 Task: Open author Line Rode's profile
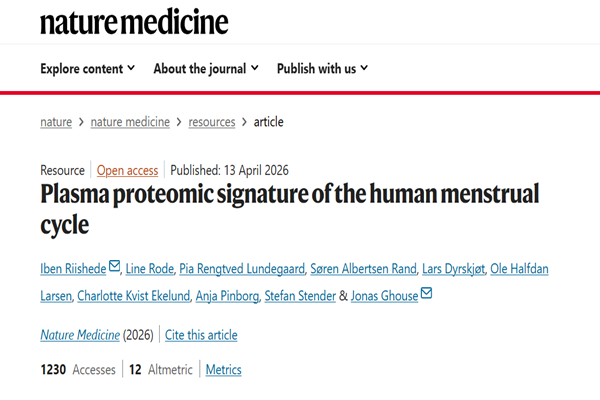coord(150,267)
